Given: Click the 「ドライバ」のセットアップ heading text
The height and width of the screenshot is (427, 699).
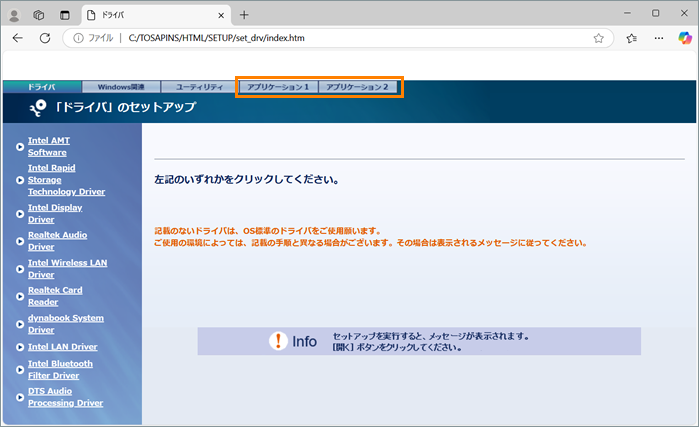Looking at the screenshot, I should [x=125, y=107].
